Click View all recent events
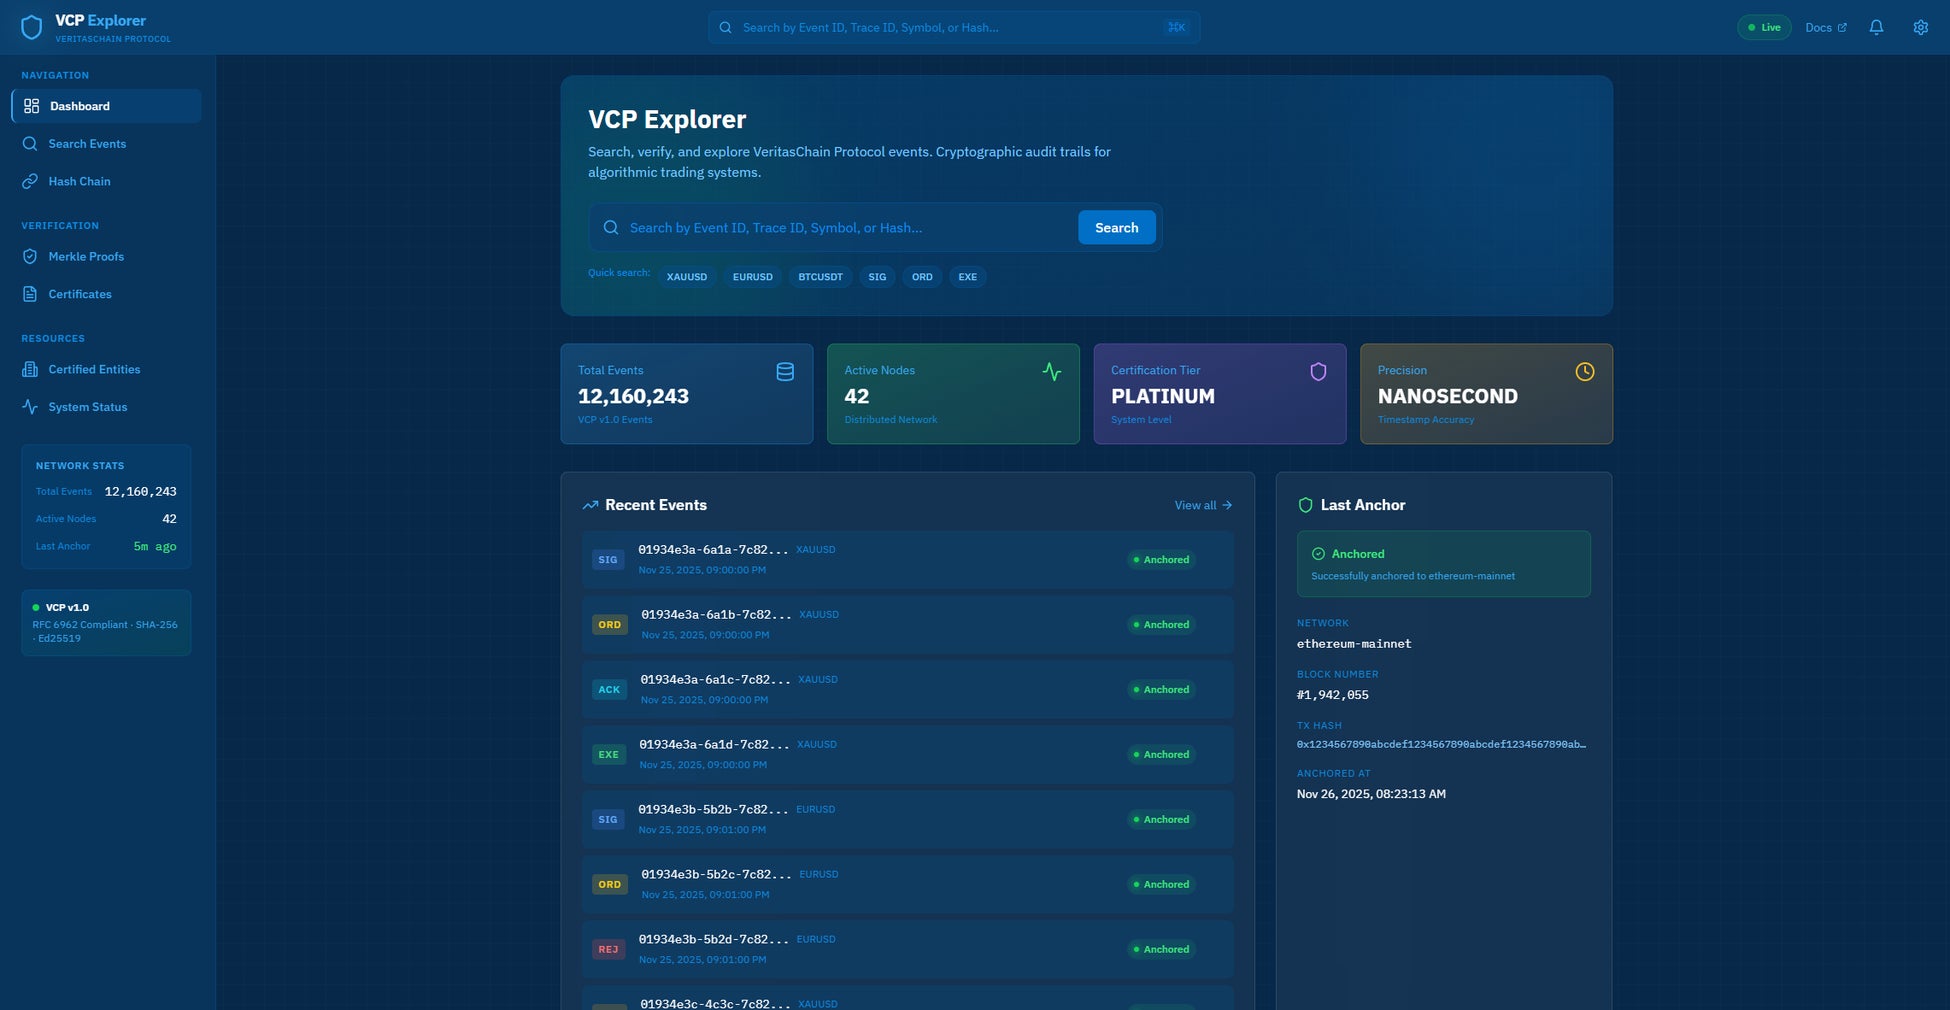Screen dimensions: 1950x1010 pyautogui.click(x=1202, y=505)
